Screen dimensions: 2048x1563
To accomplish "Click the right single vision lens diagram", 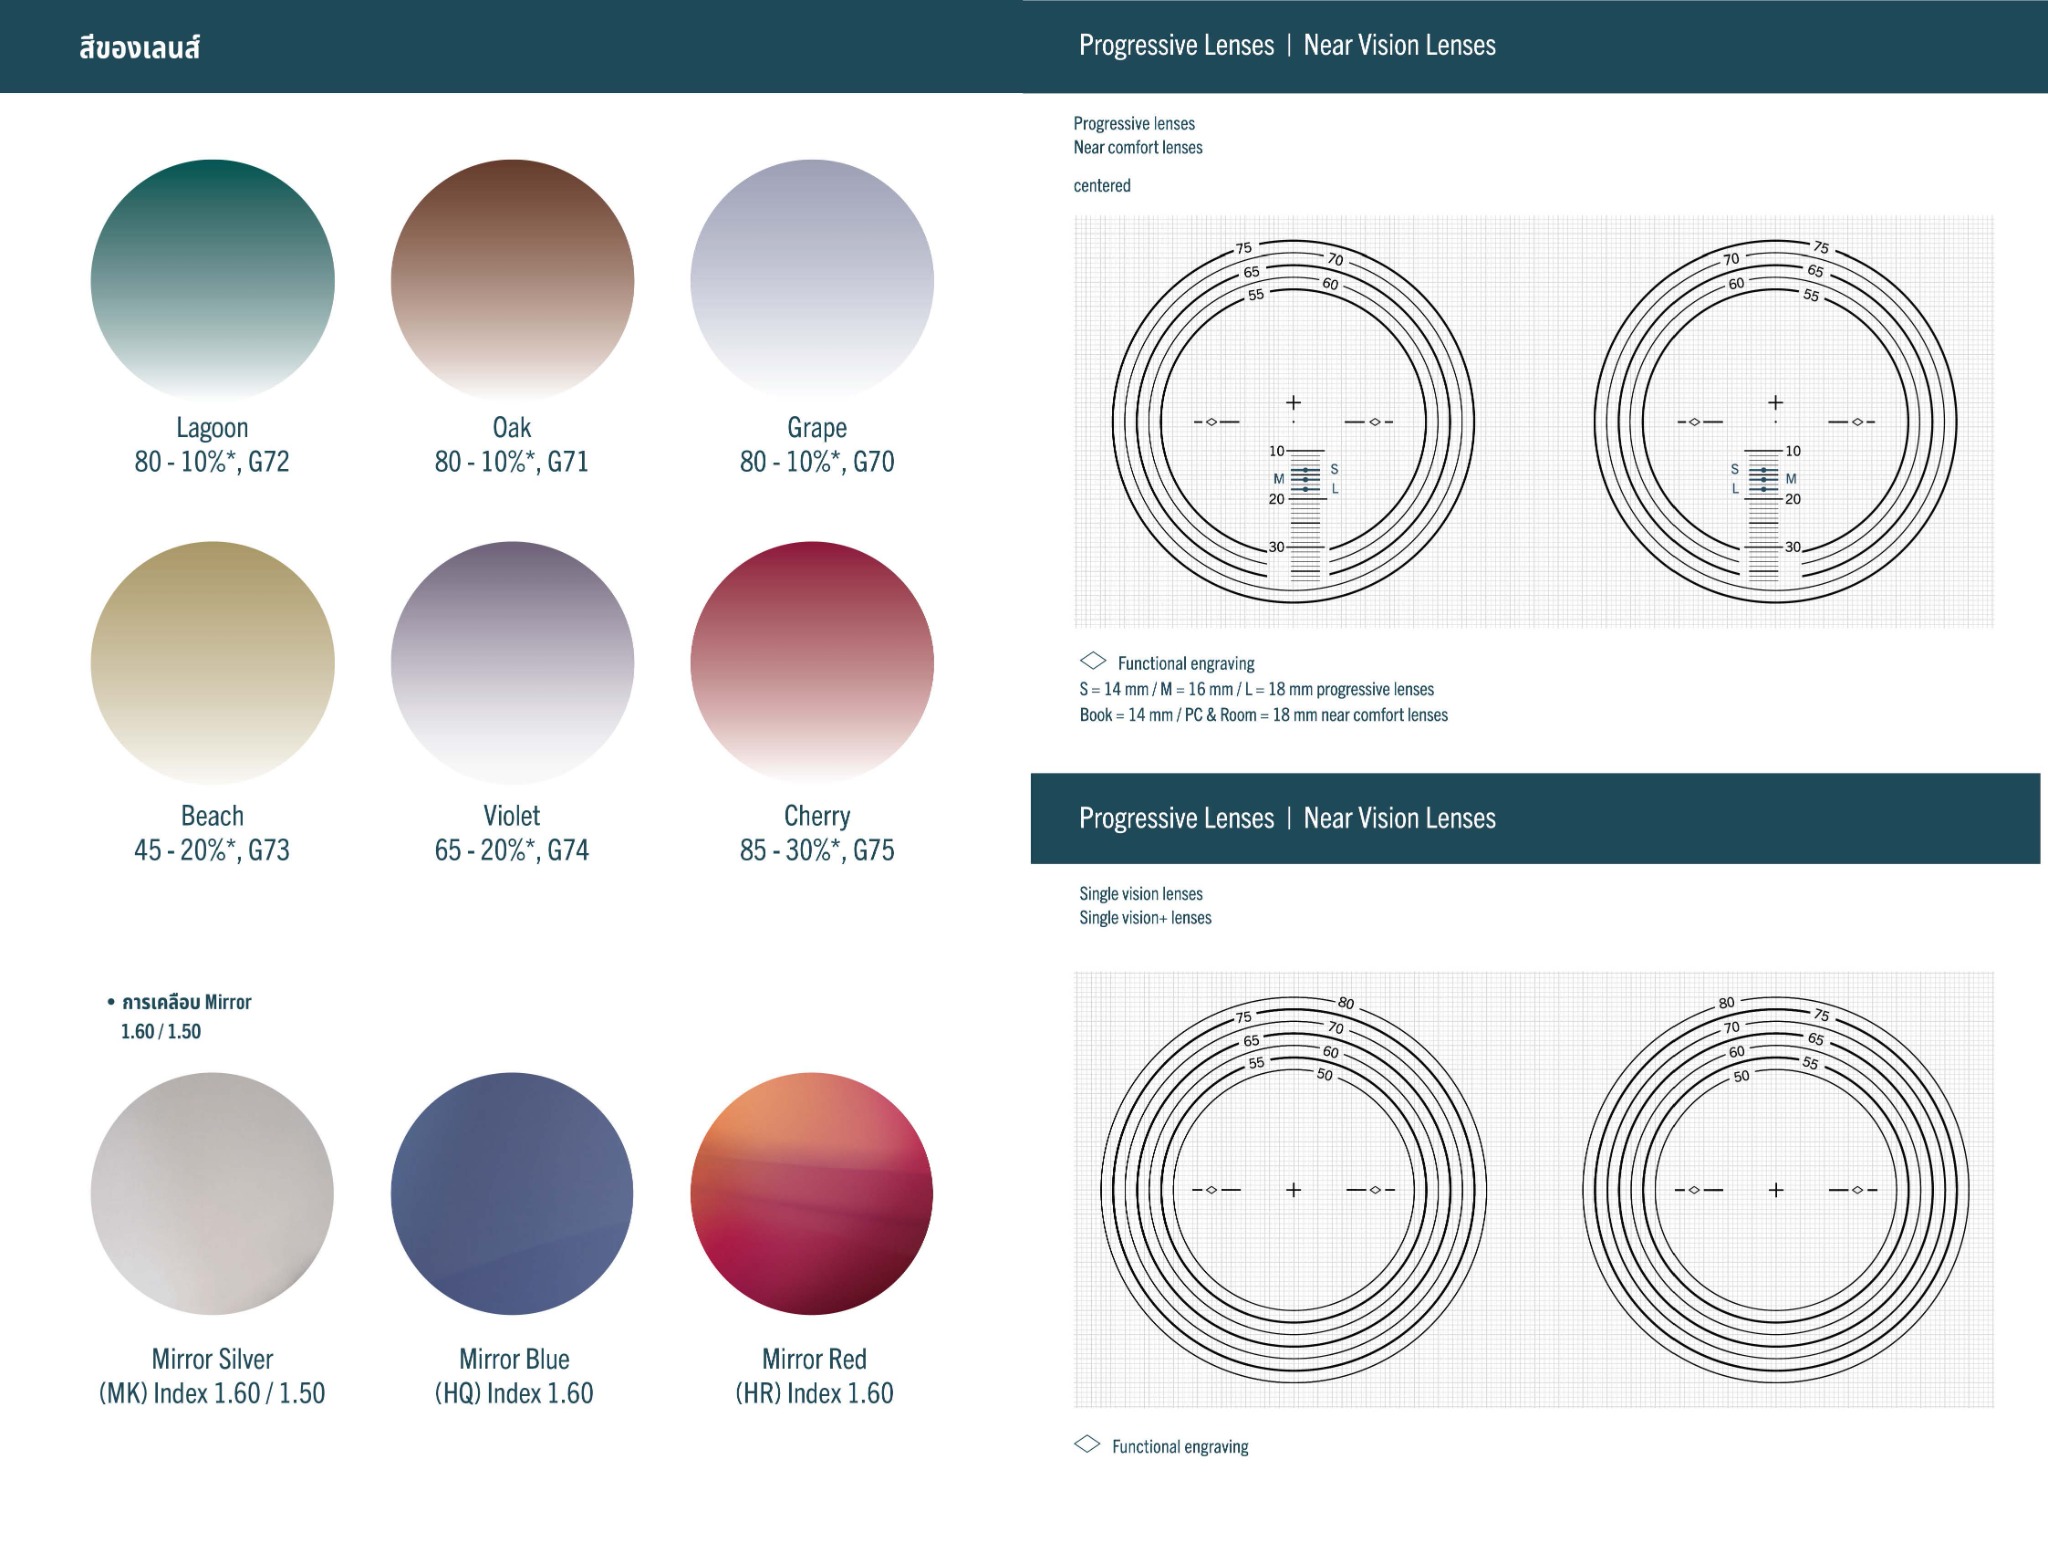I will (x=1775, y=1189).
